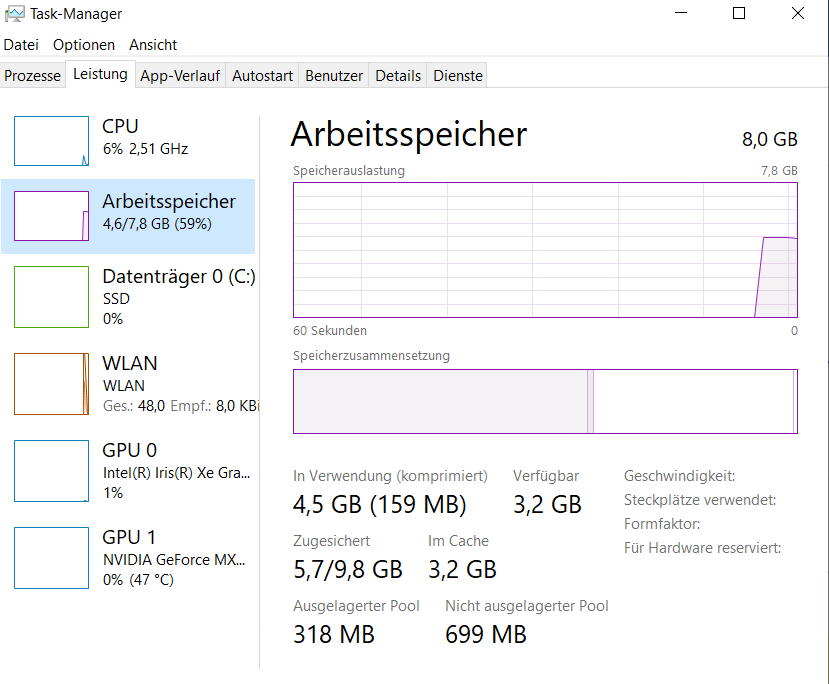Minimize the Task-Manager window
The image size is (829, 684).
point(681,14)
